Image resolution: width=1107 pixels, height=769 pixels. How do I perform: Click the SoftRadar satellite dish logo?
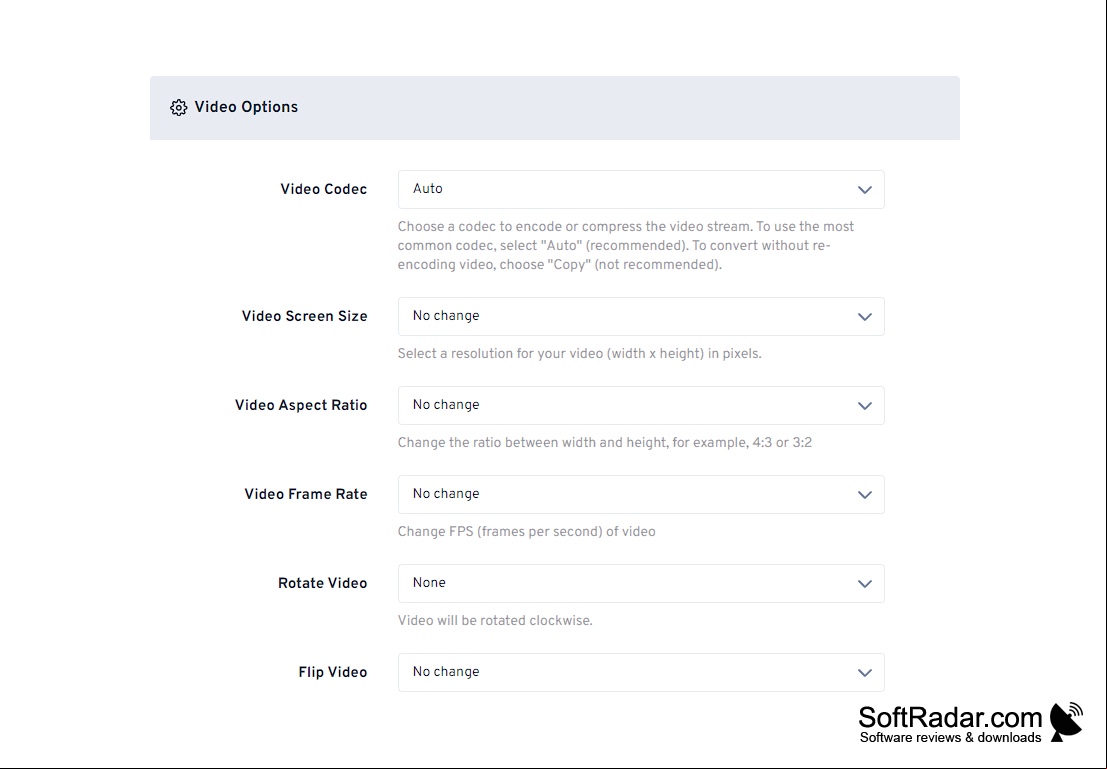pos(1066,722)
